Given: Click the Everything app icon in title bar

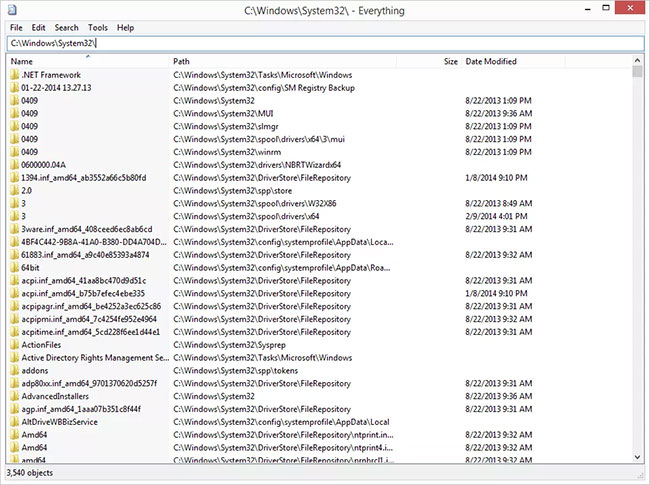Looking at the screenshot, I should (12, 9).
